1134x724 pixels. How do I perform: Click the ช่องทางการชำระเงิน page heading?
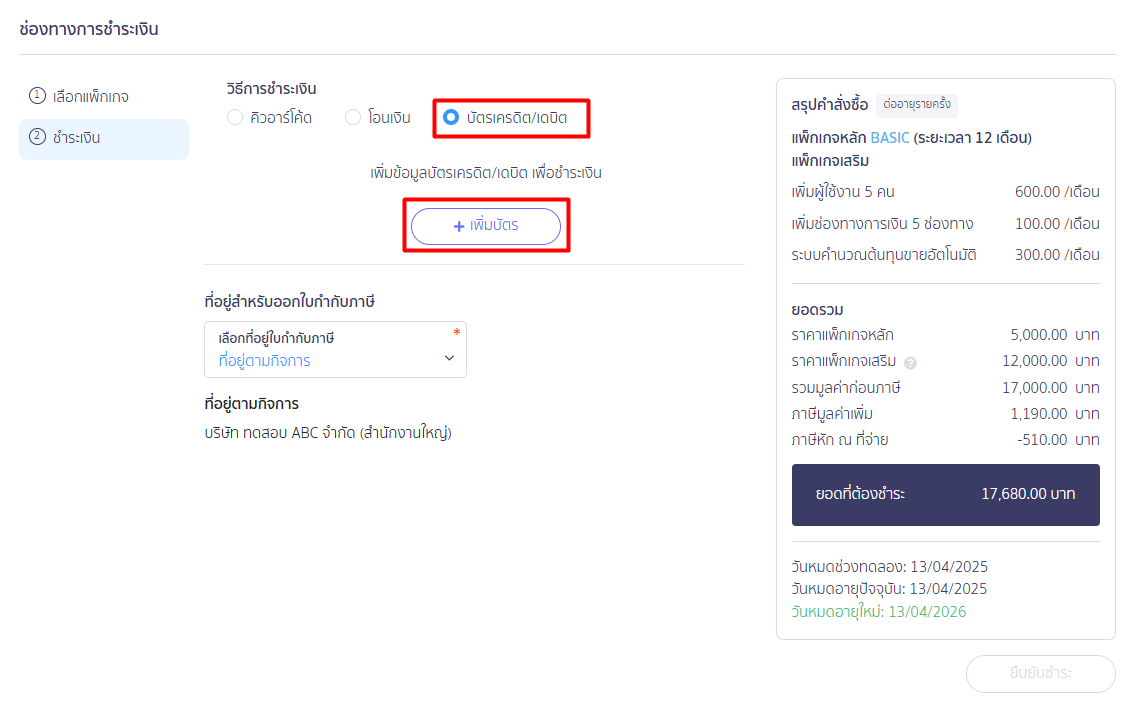89,29
